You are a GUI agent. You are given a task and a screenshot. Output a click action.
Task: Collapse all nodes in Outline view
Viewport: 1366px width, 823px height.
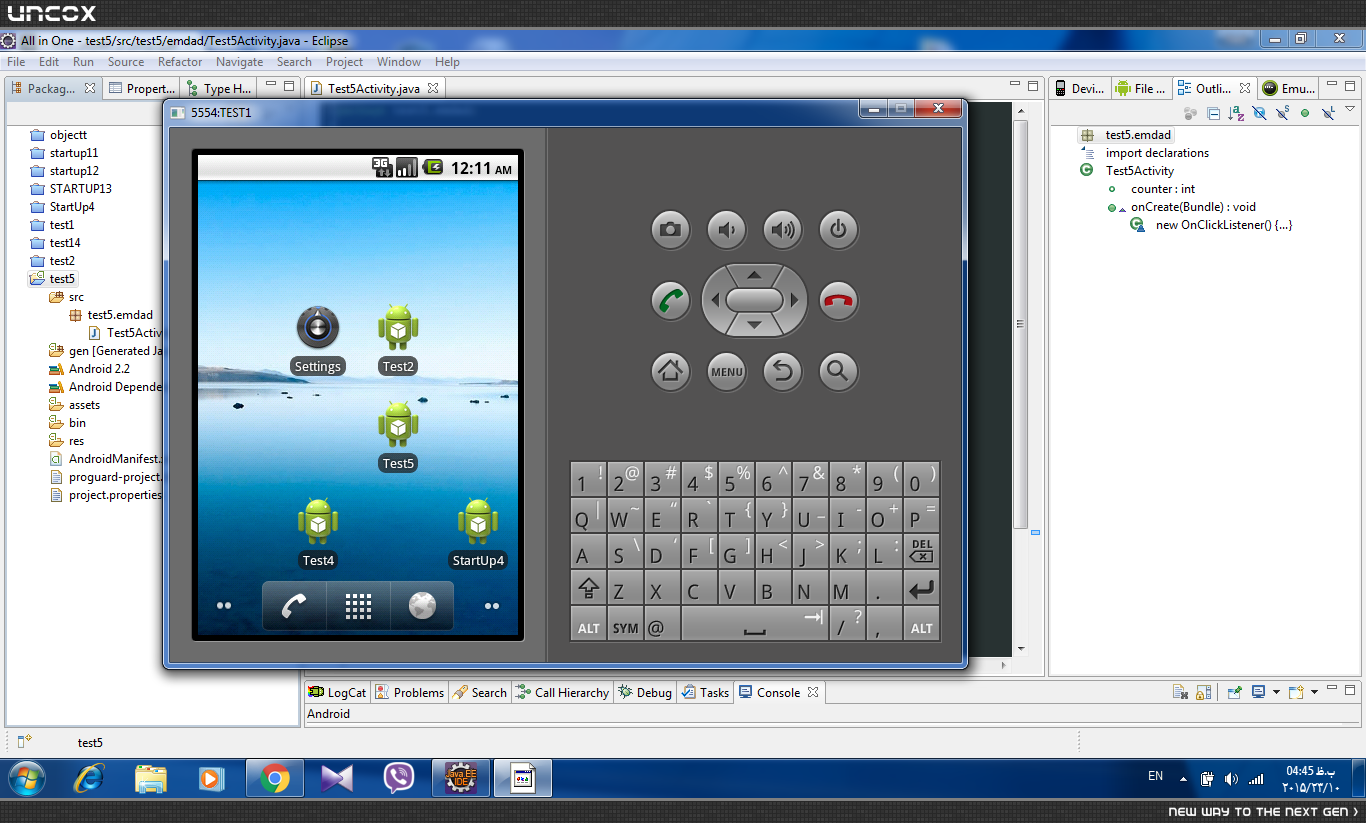pyautogui.click(x=1214, y=114)
